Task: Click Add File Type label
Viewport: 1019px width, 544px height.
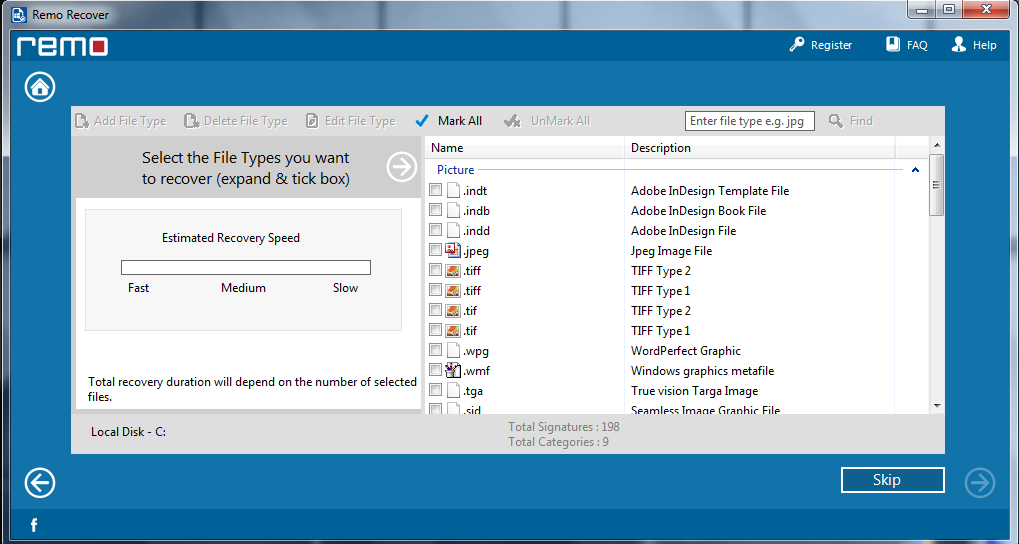Action: coord(130,121)
